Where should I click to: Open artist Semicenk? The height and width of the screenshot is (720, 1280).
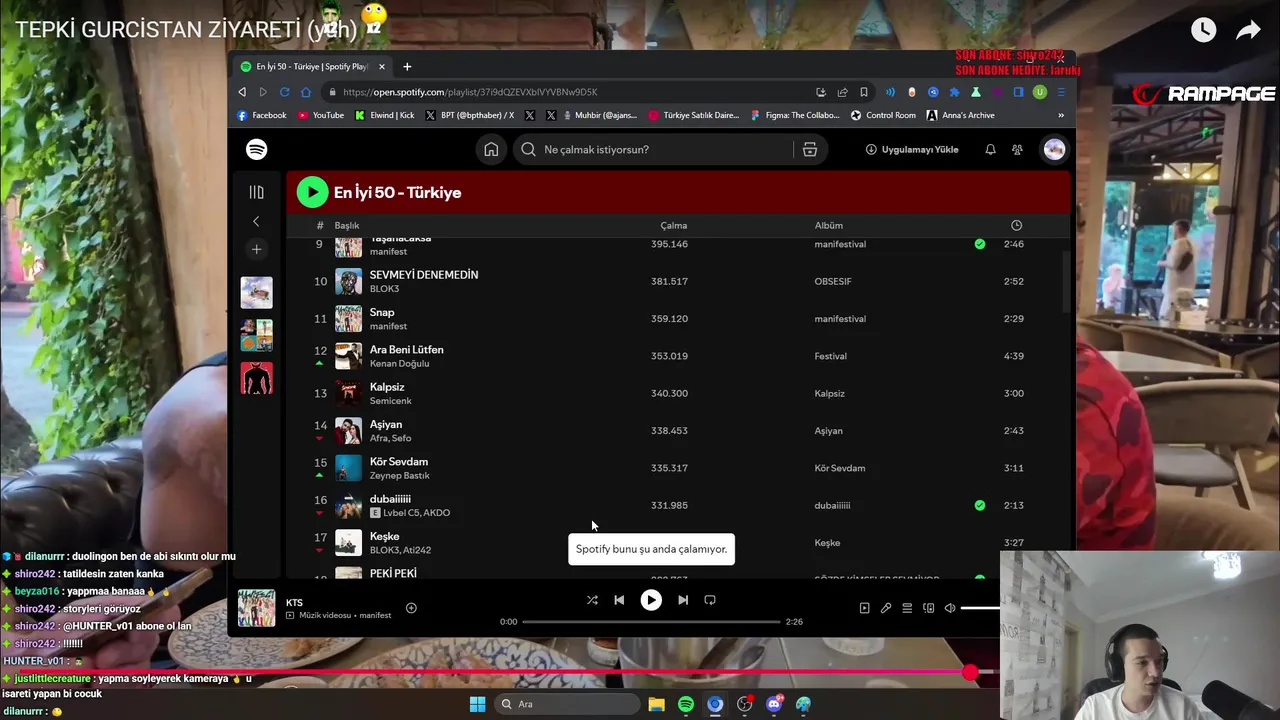click(x=391, y=401)
